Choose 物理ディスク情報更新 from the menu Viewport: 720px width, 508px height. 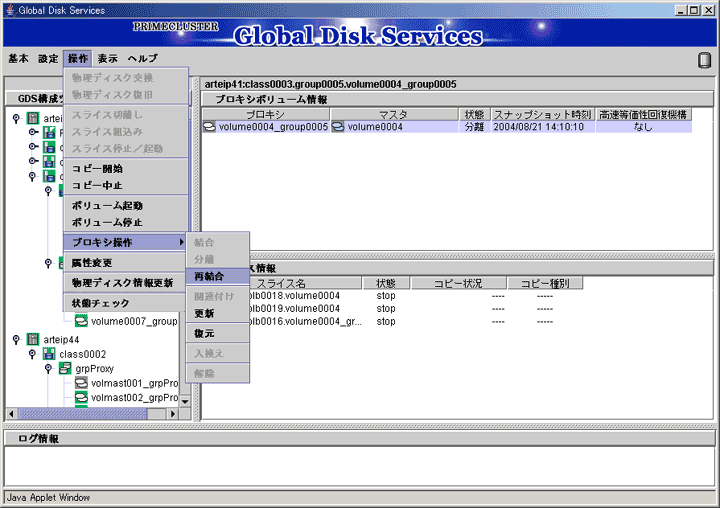point(126,283)
